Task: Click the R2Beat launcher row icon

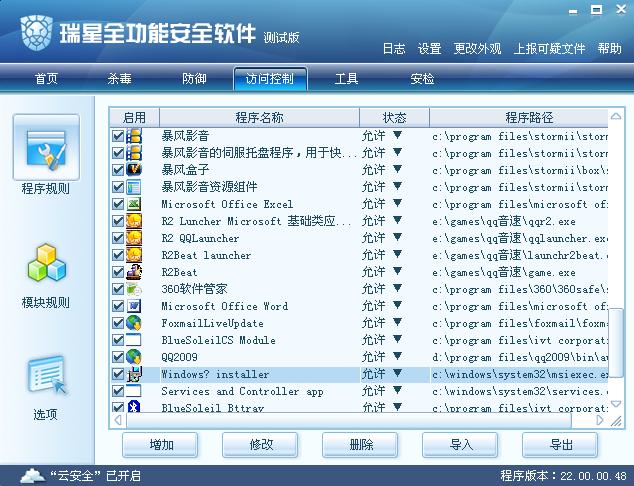Action: (134, 255)
